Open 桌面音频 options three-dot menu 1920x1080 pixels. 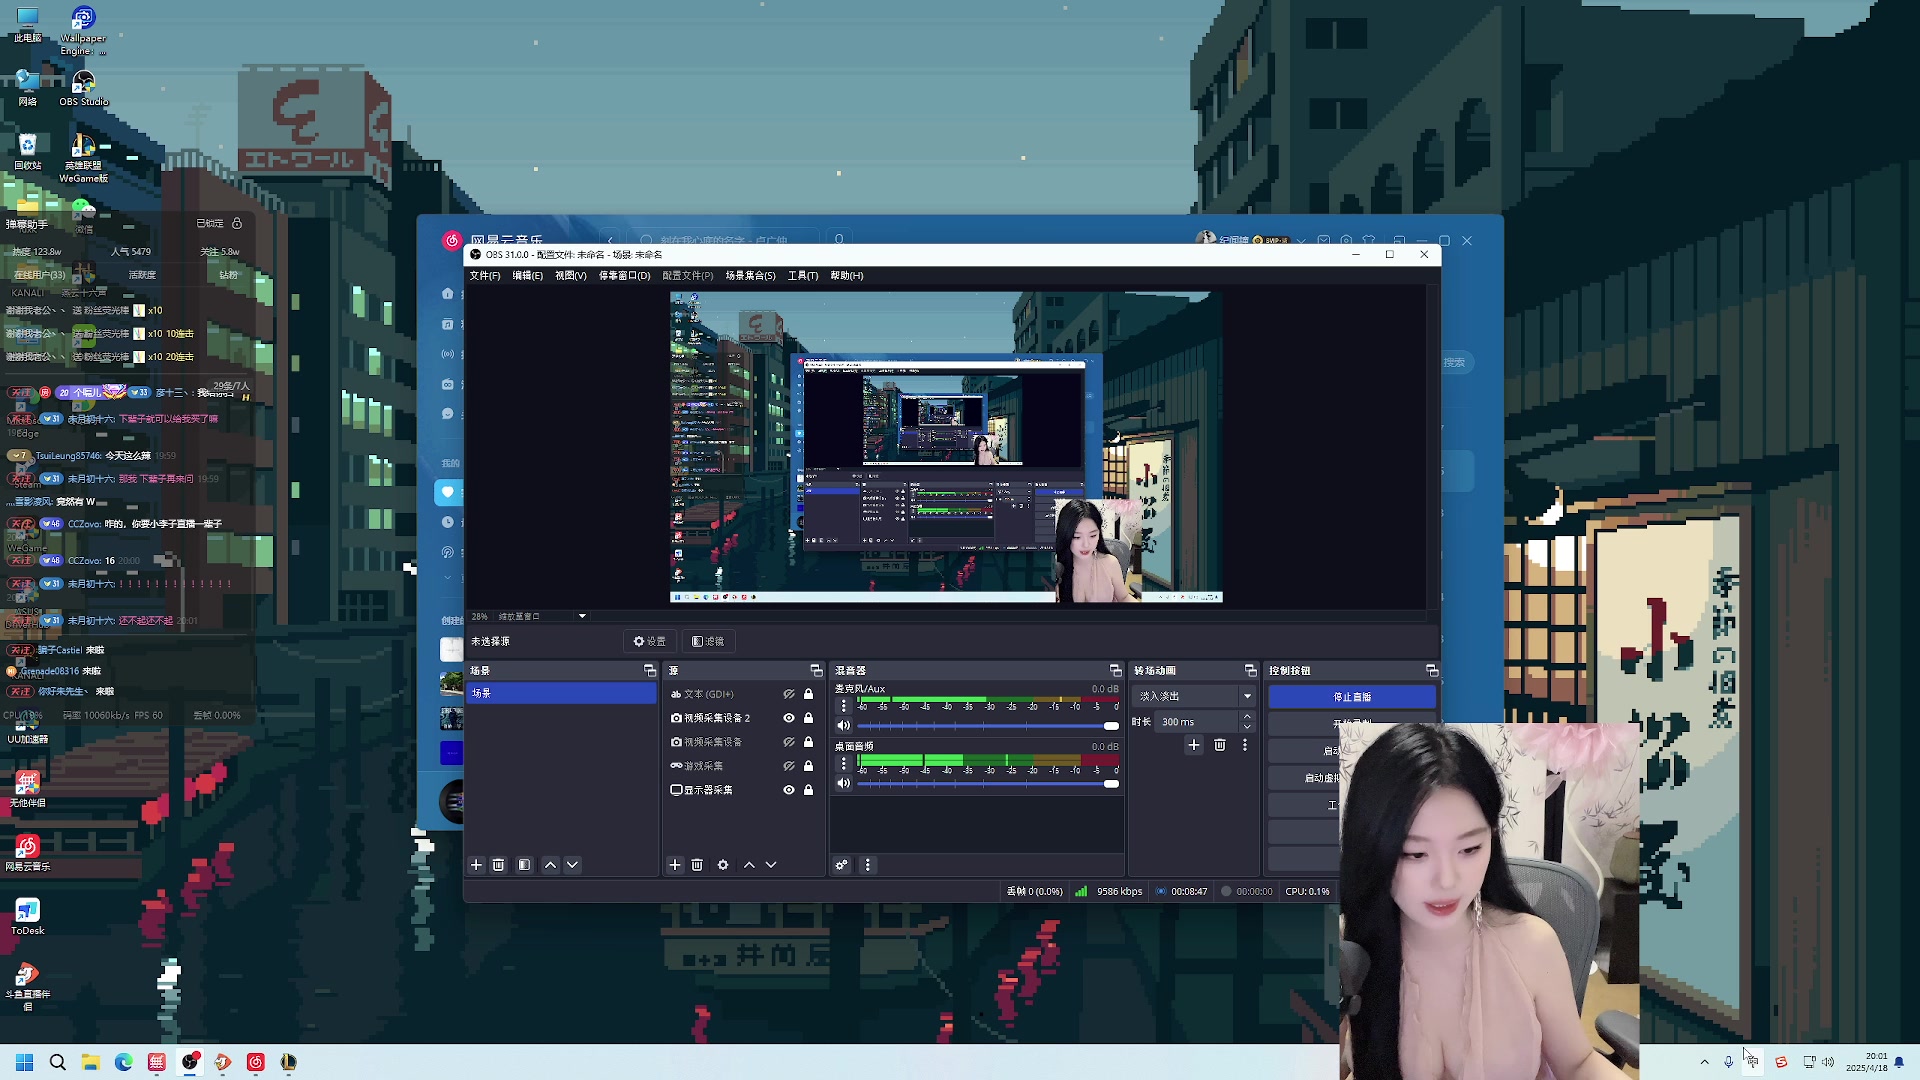pyautogui.click(x=844, y=764)
